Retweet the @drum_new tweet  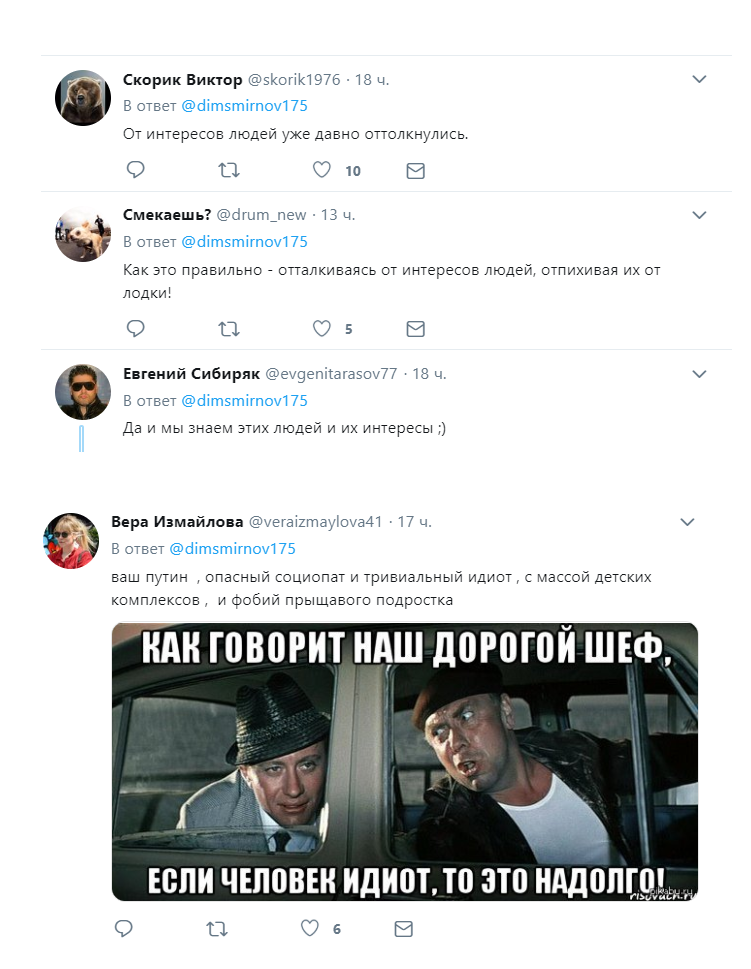click(229, 329)
